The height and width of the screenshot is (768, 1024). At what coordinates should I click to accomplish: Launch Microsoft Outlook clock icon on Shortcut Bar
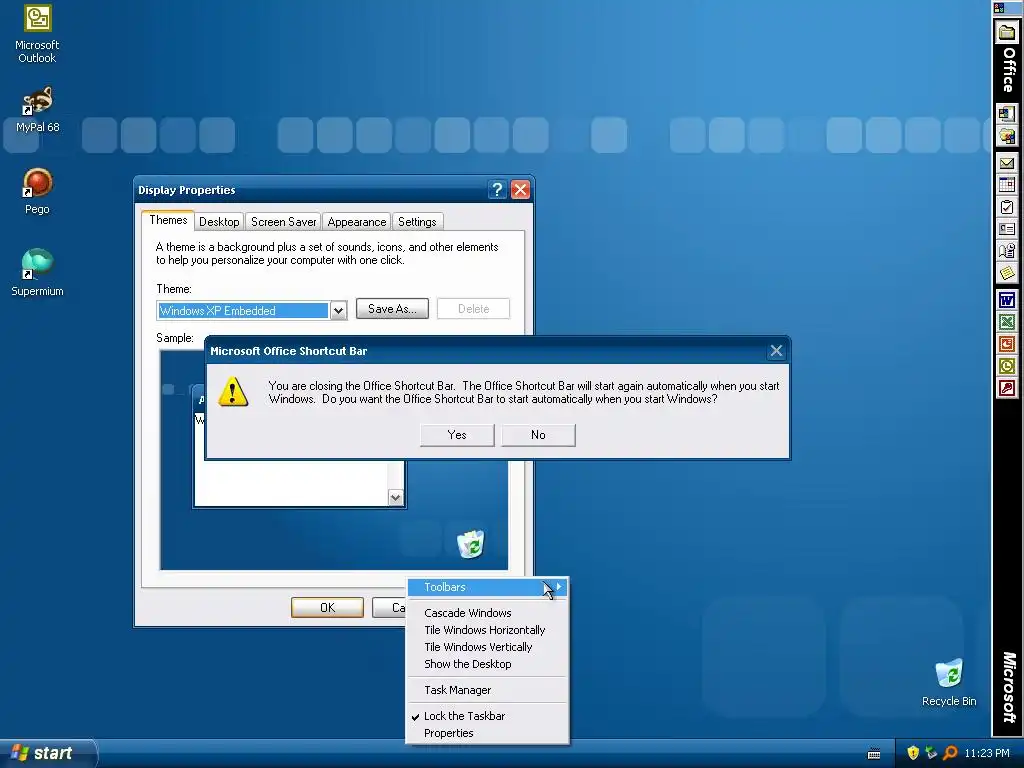coord(1006,366)
